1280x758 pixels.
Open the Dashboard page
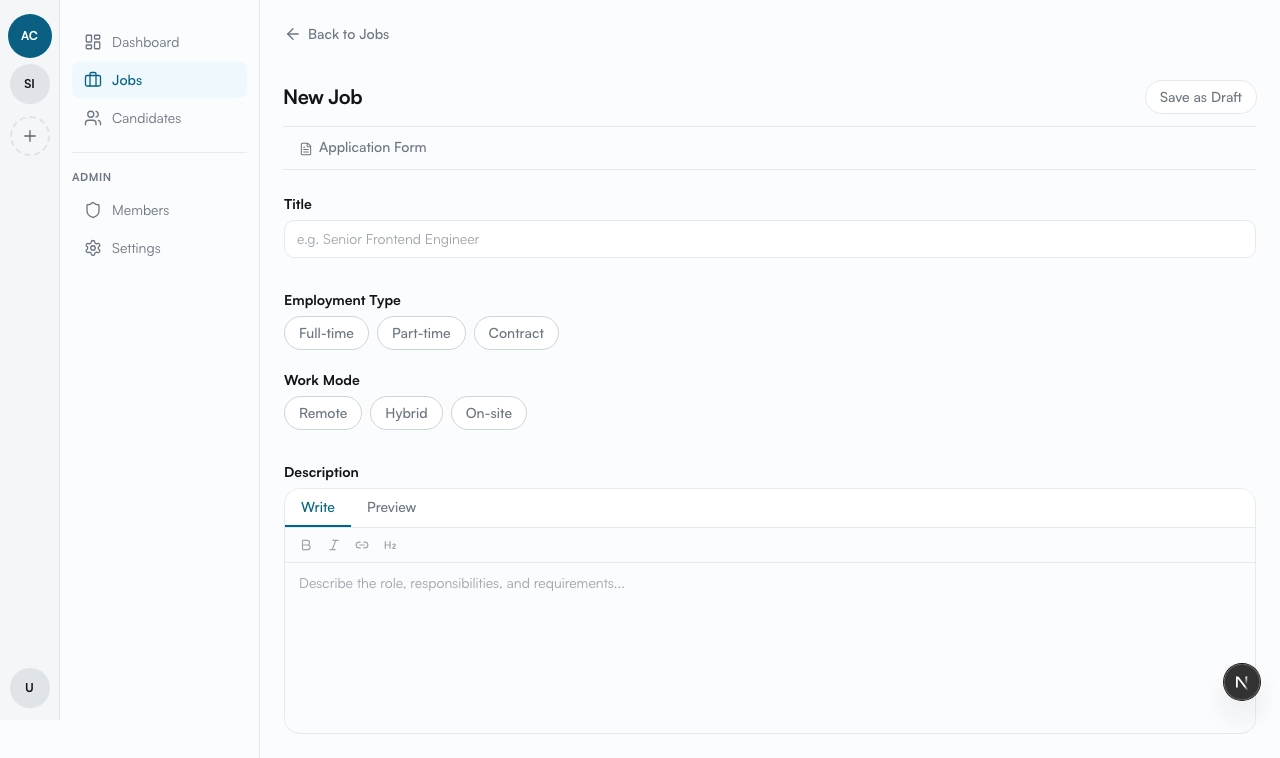(159, 42)
